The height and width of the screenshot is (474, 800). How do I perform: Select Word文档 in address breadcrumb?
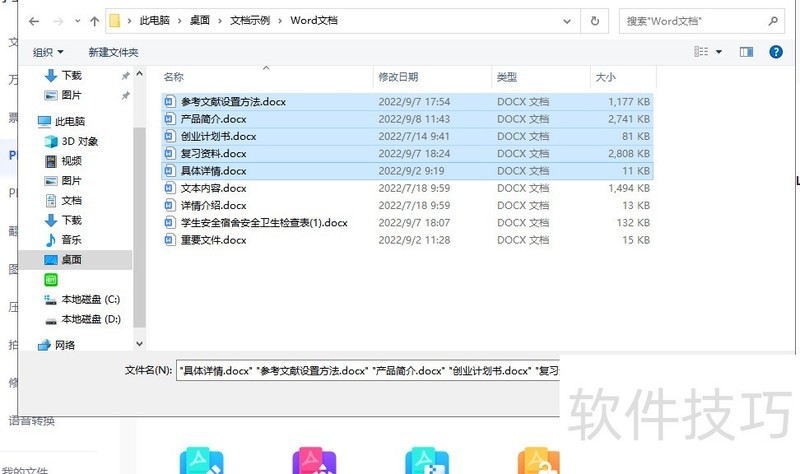[x=314, y=20]
